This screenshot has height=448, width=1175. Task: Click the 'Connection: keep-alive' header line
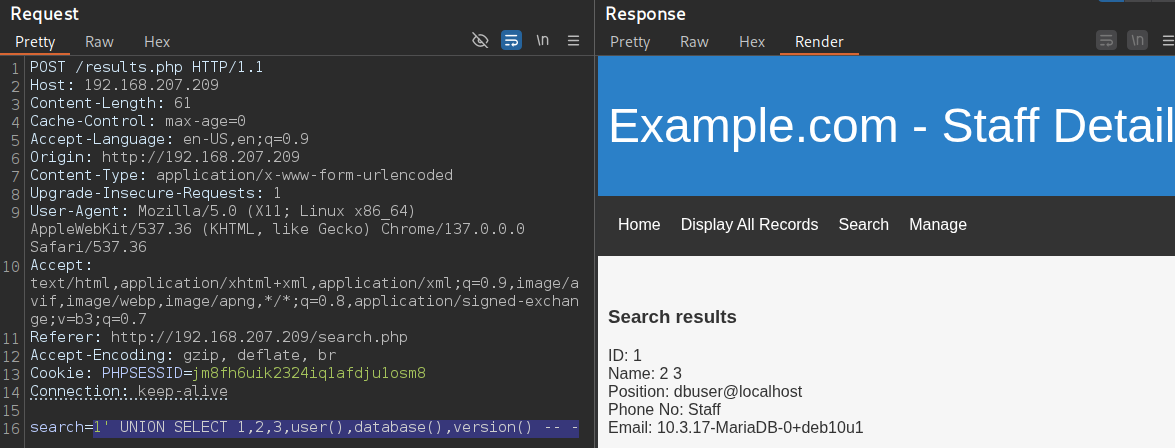129,391
